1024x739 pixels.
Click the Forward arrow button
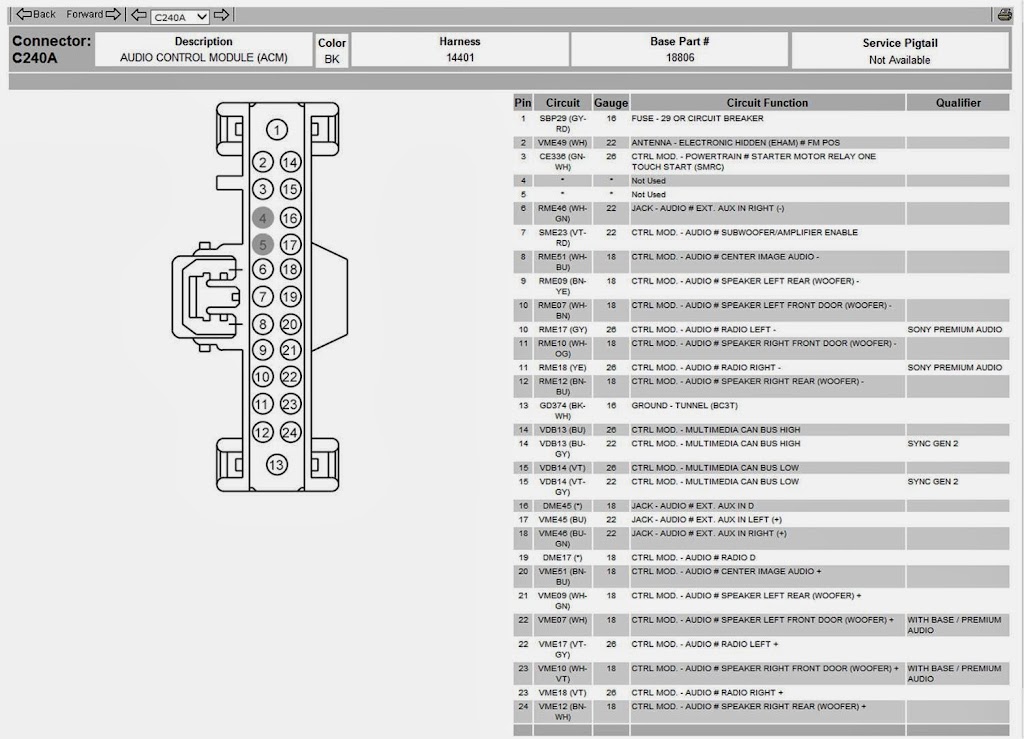coord(93,14)
